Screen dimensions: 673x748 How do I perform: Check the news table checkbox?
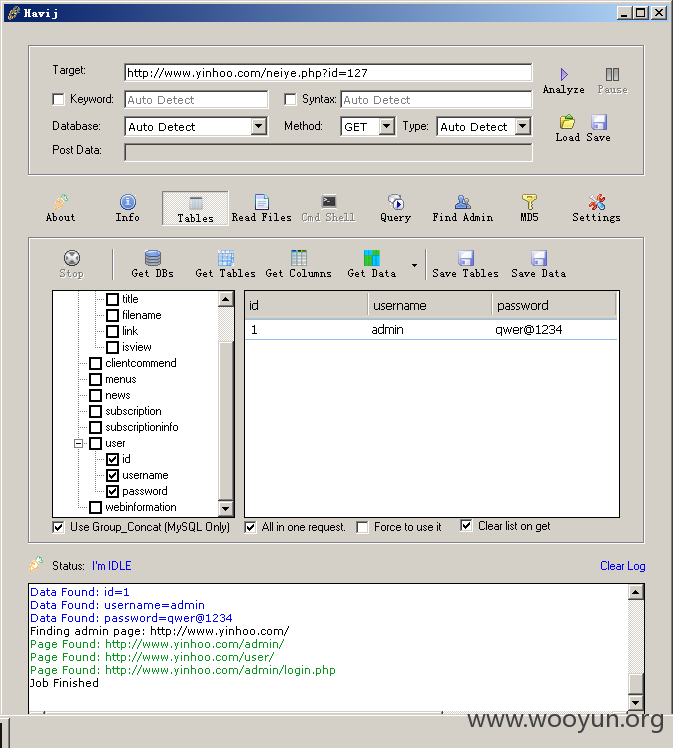click(x=95, y=395)
